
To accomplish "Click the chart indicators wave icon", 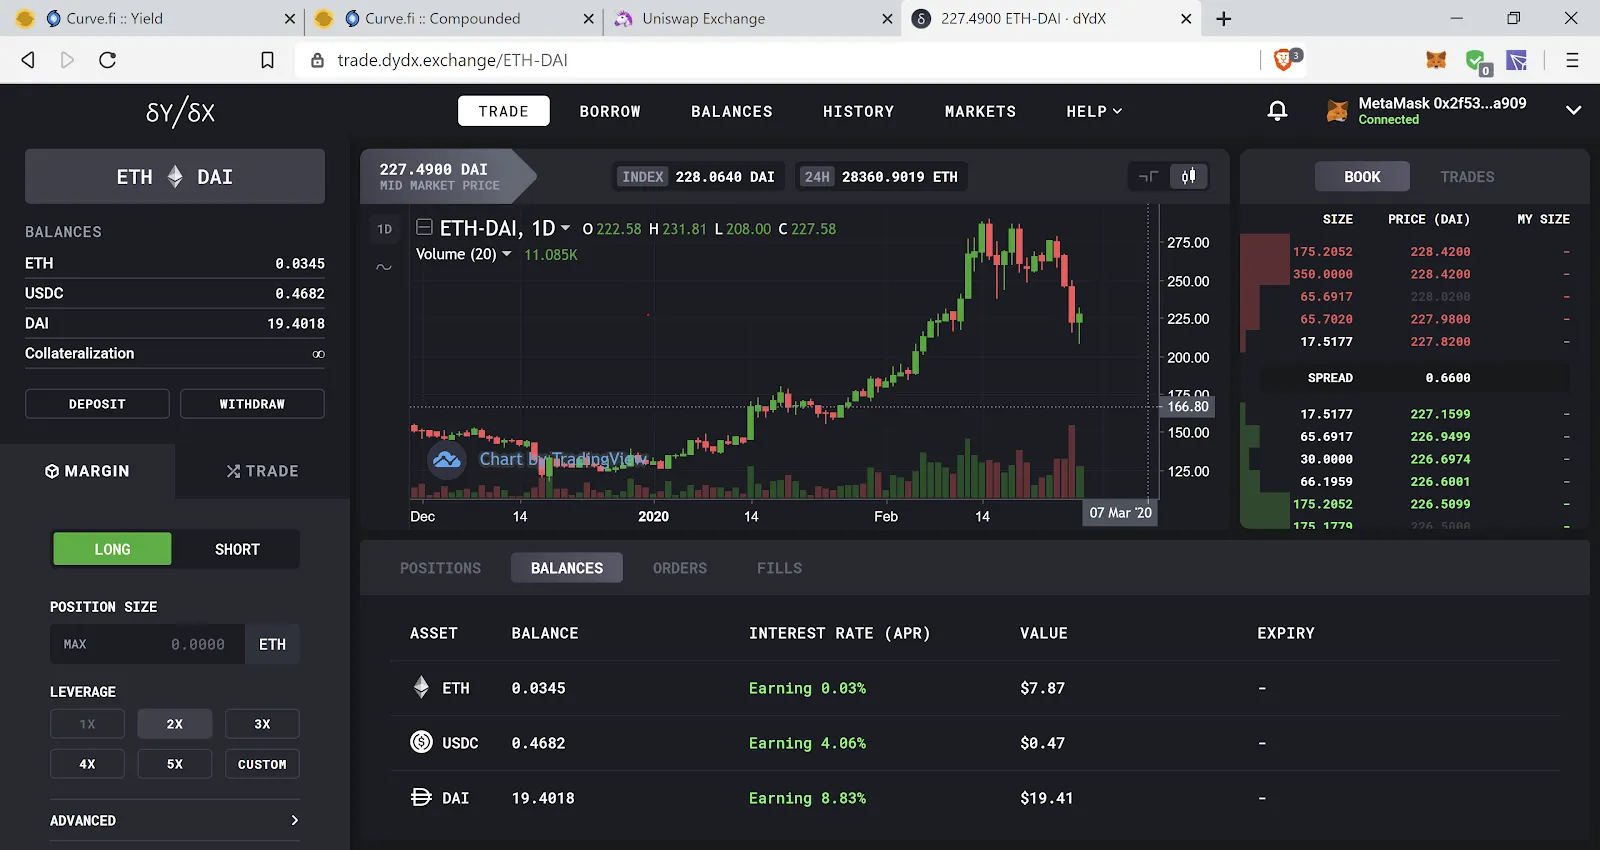I will [384, 267].
